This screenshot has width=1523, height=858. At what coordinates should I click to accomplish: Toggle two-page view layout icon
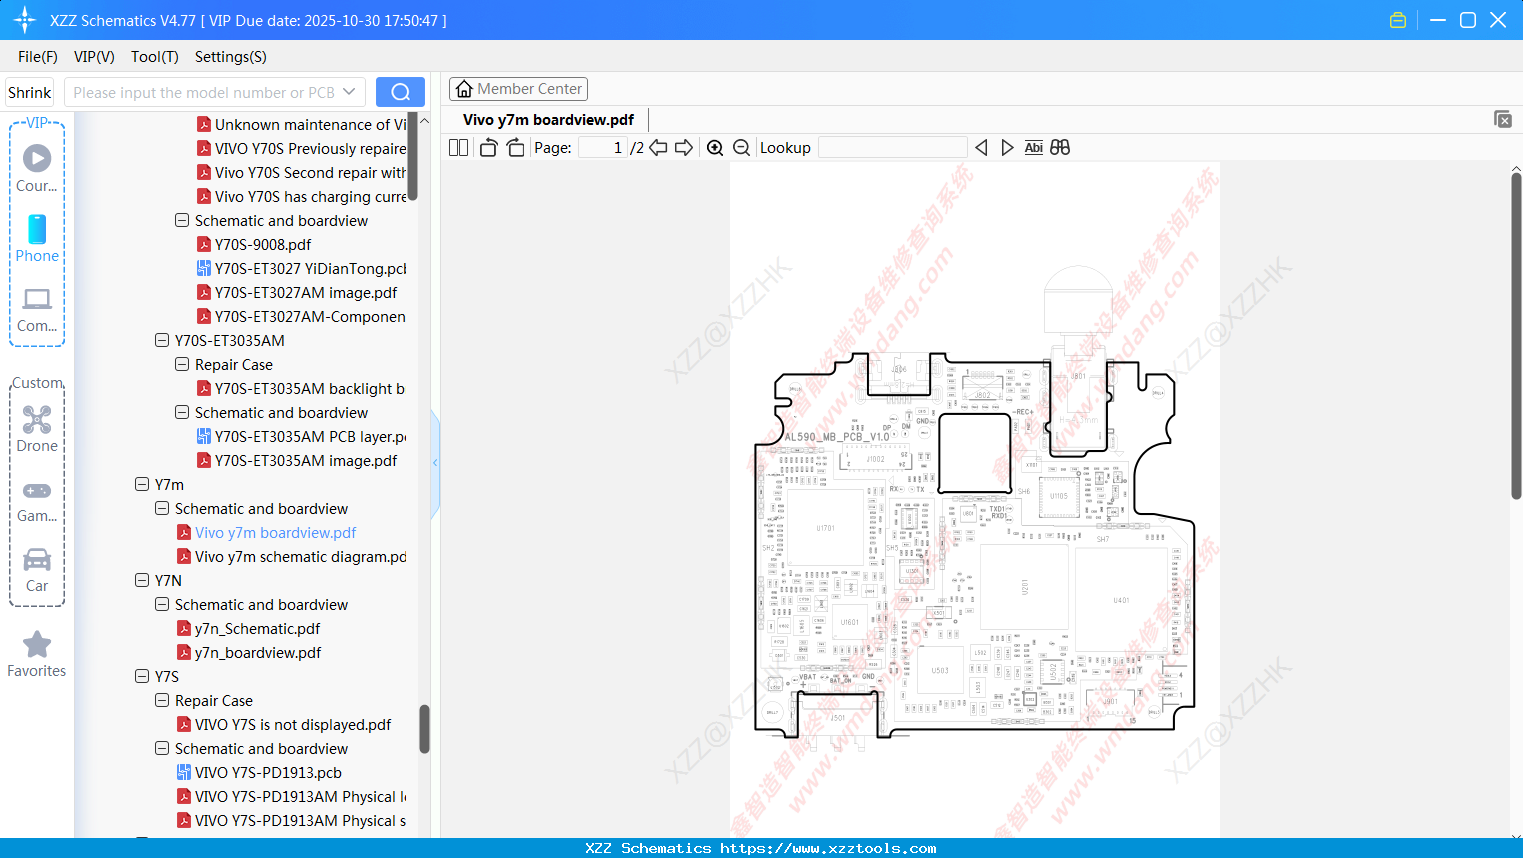tap(458, 148)
